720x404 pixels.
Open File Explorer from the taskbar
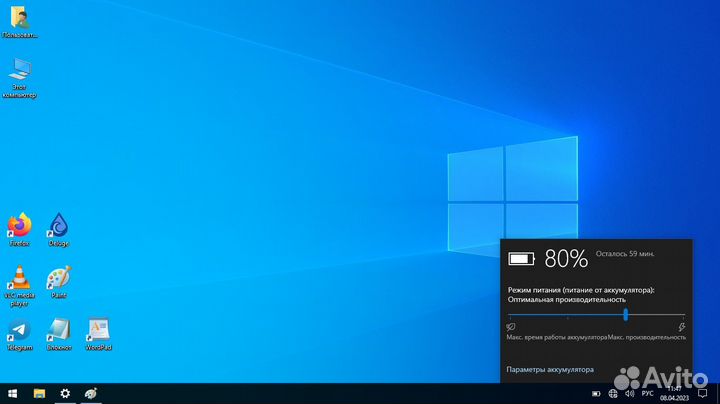coord(39,393)
